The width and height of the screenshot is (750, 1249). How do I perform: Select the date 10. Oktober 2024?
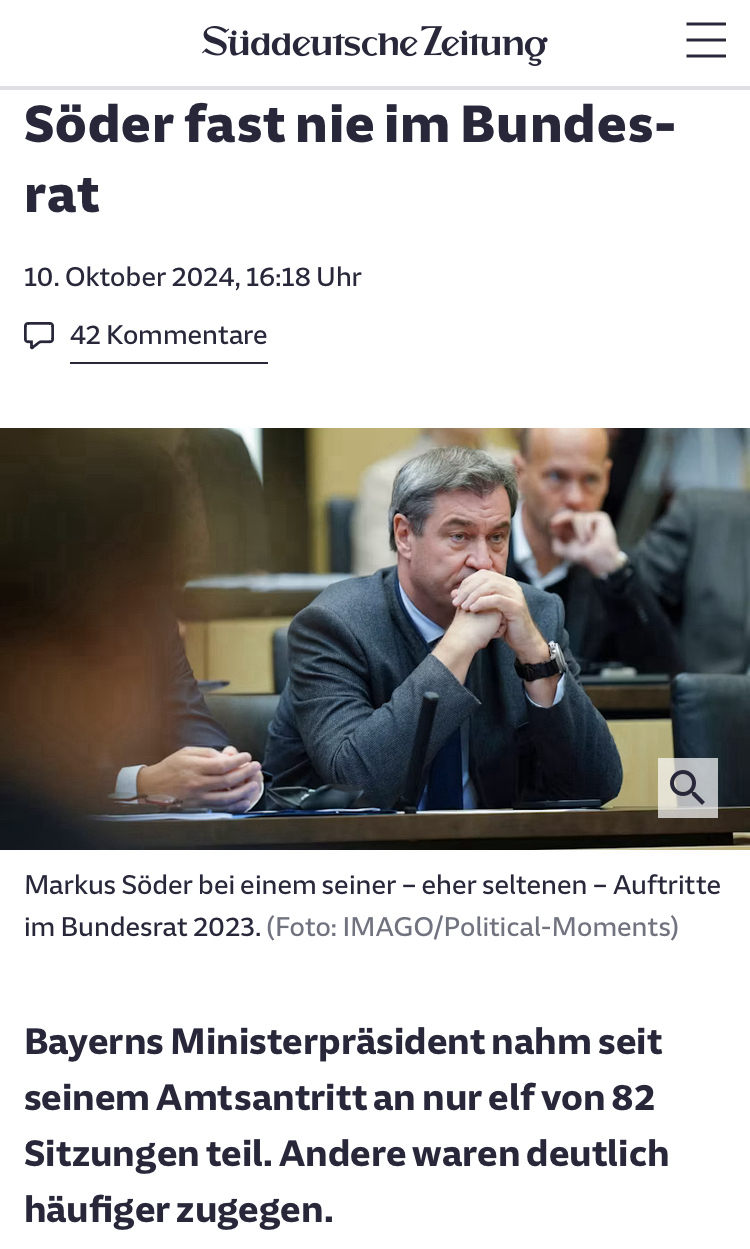pos(129,277)
